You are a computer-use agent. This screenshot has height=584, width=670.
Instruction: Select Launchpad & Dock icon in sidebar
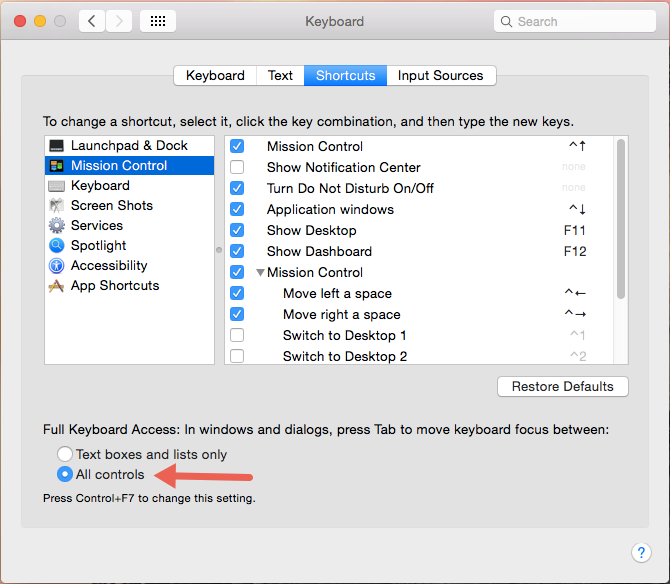coord(57,146)
